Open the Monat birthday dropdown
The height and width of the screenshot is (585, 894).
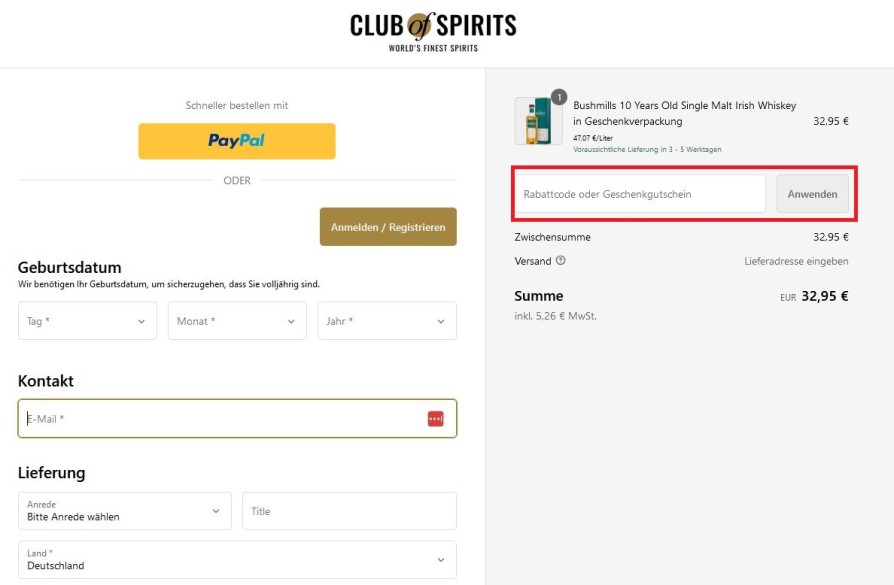coord(237,321)
